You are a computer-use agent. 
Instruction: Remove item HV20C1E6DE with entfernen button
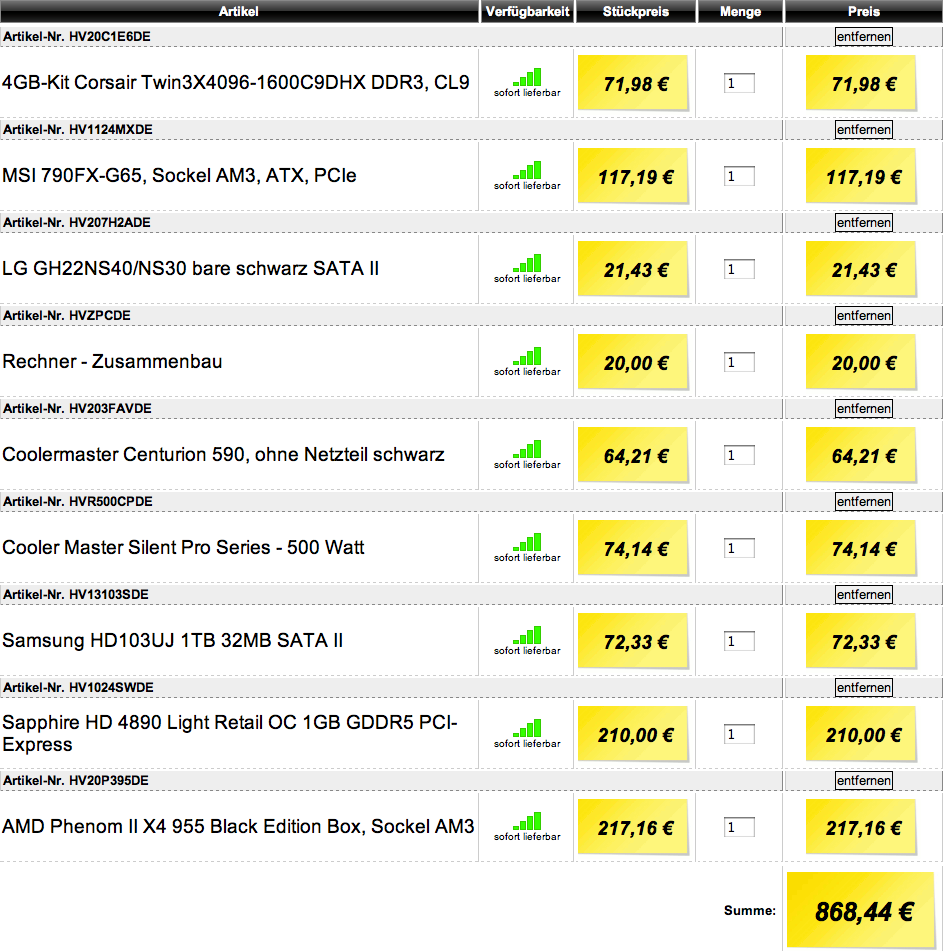click(x=863, y=36)
